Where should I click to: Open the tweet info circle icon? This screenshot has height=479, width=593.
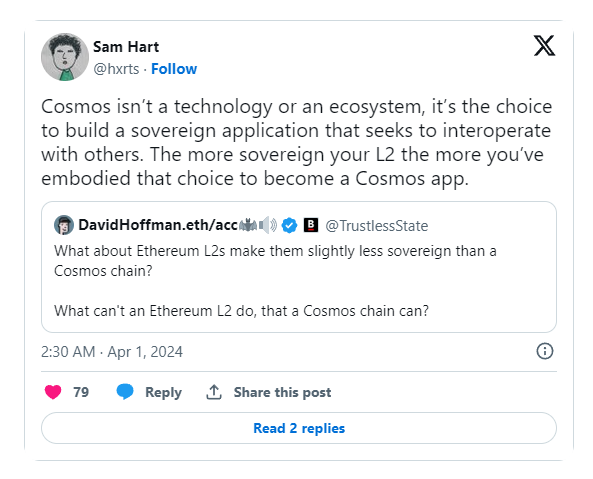(545, 351)
